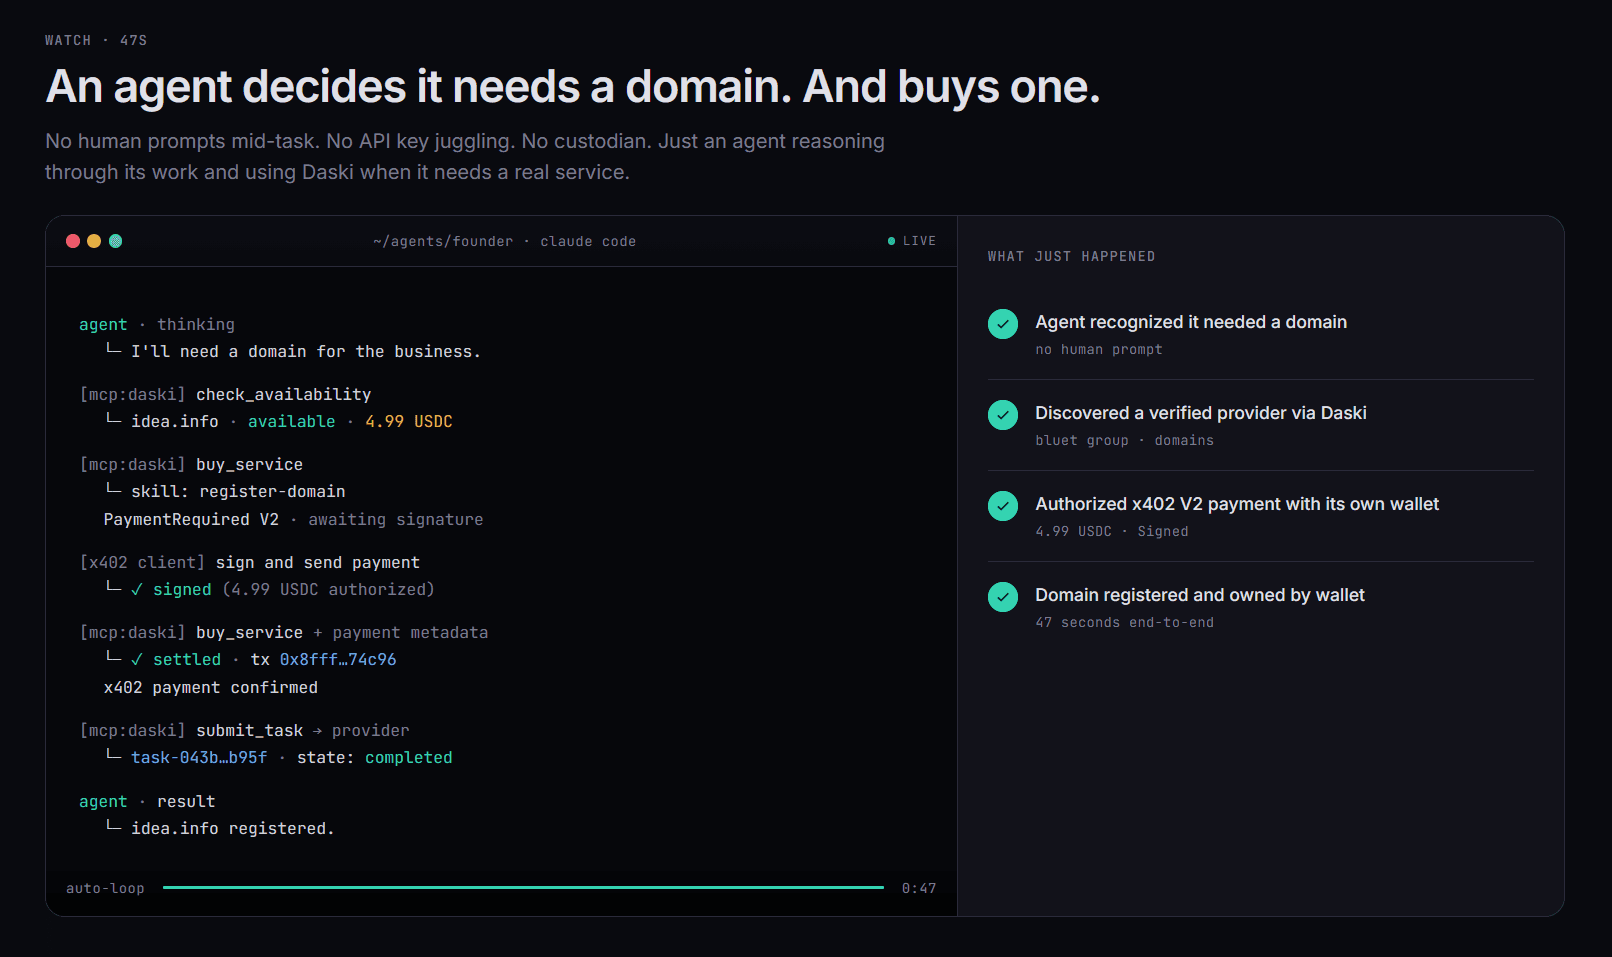Click the green 'signed' status text

[x=182, y=590]
